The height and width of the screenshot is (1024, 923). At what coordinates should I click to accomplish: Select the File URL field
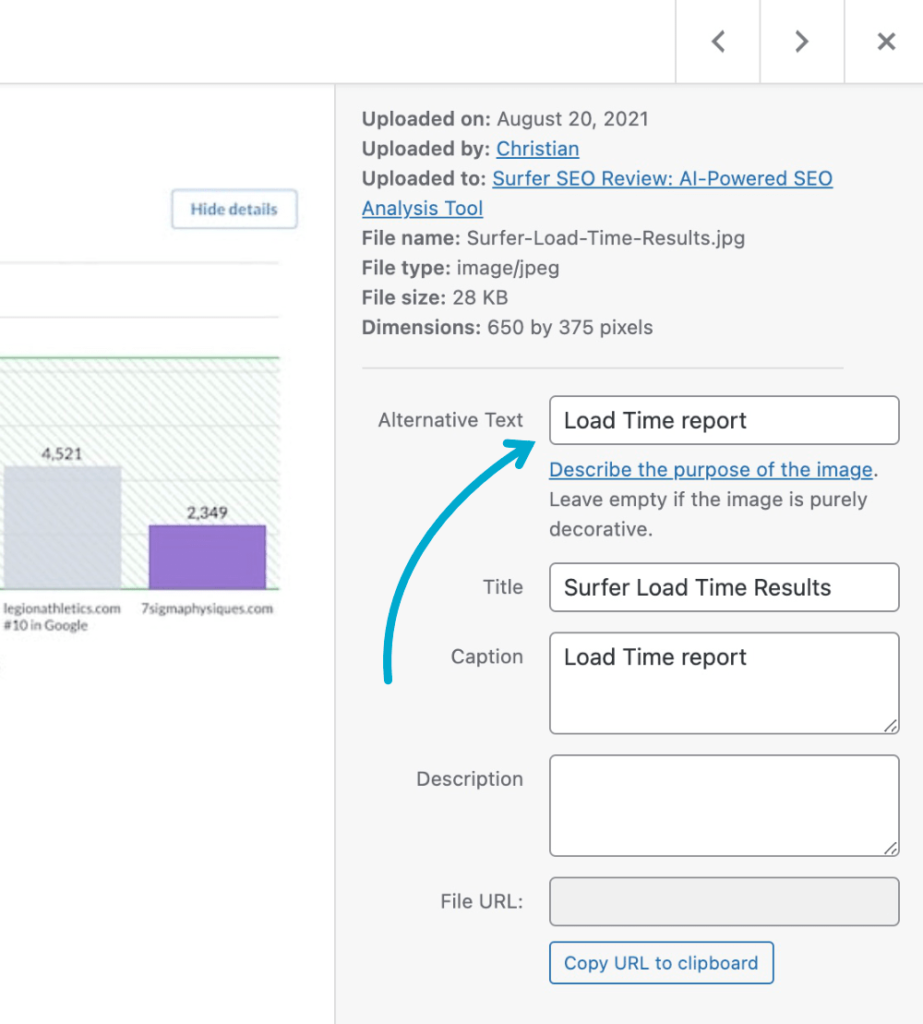(724, 901)
